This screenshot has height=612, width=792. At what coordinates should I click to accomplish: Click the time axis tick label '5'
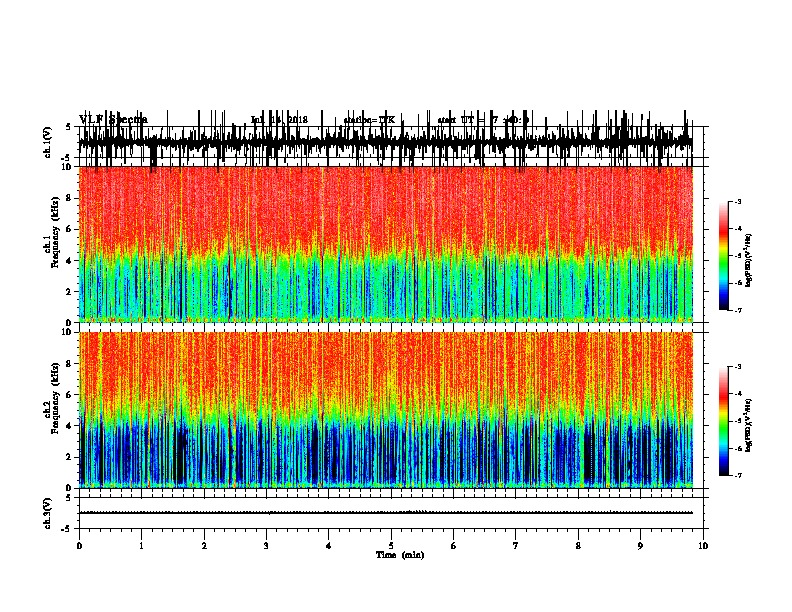(x=391, y=546)
